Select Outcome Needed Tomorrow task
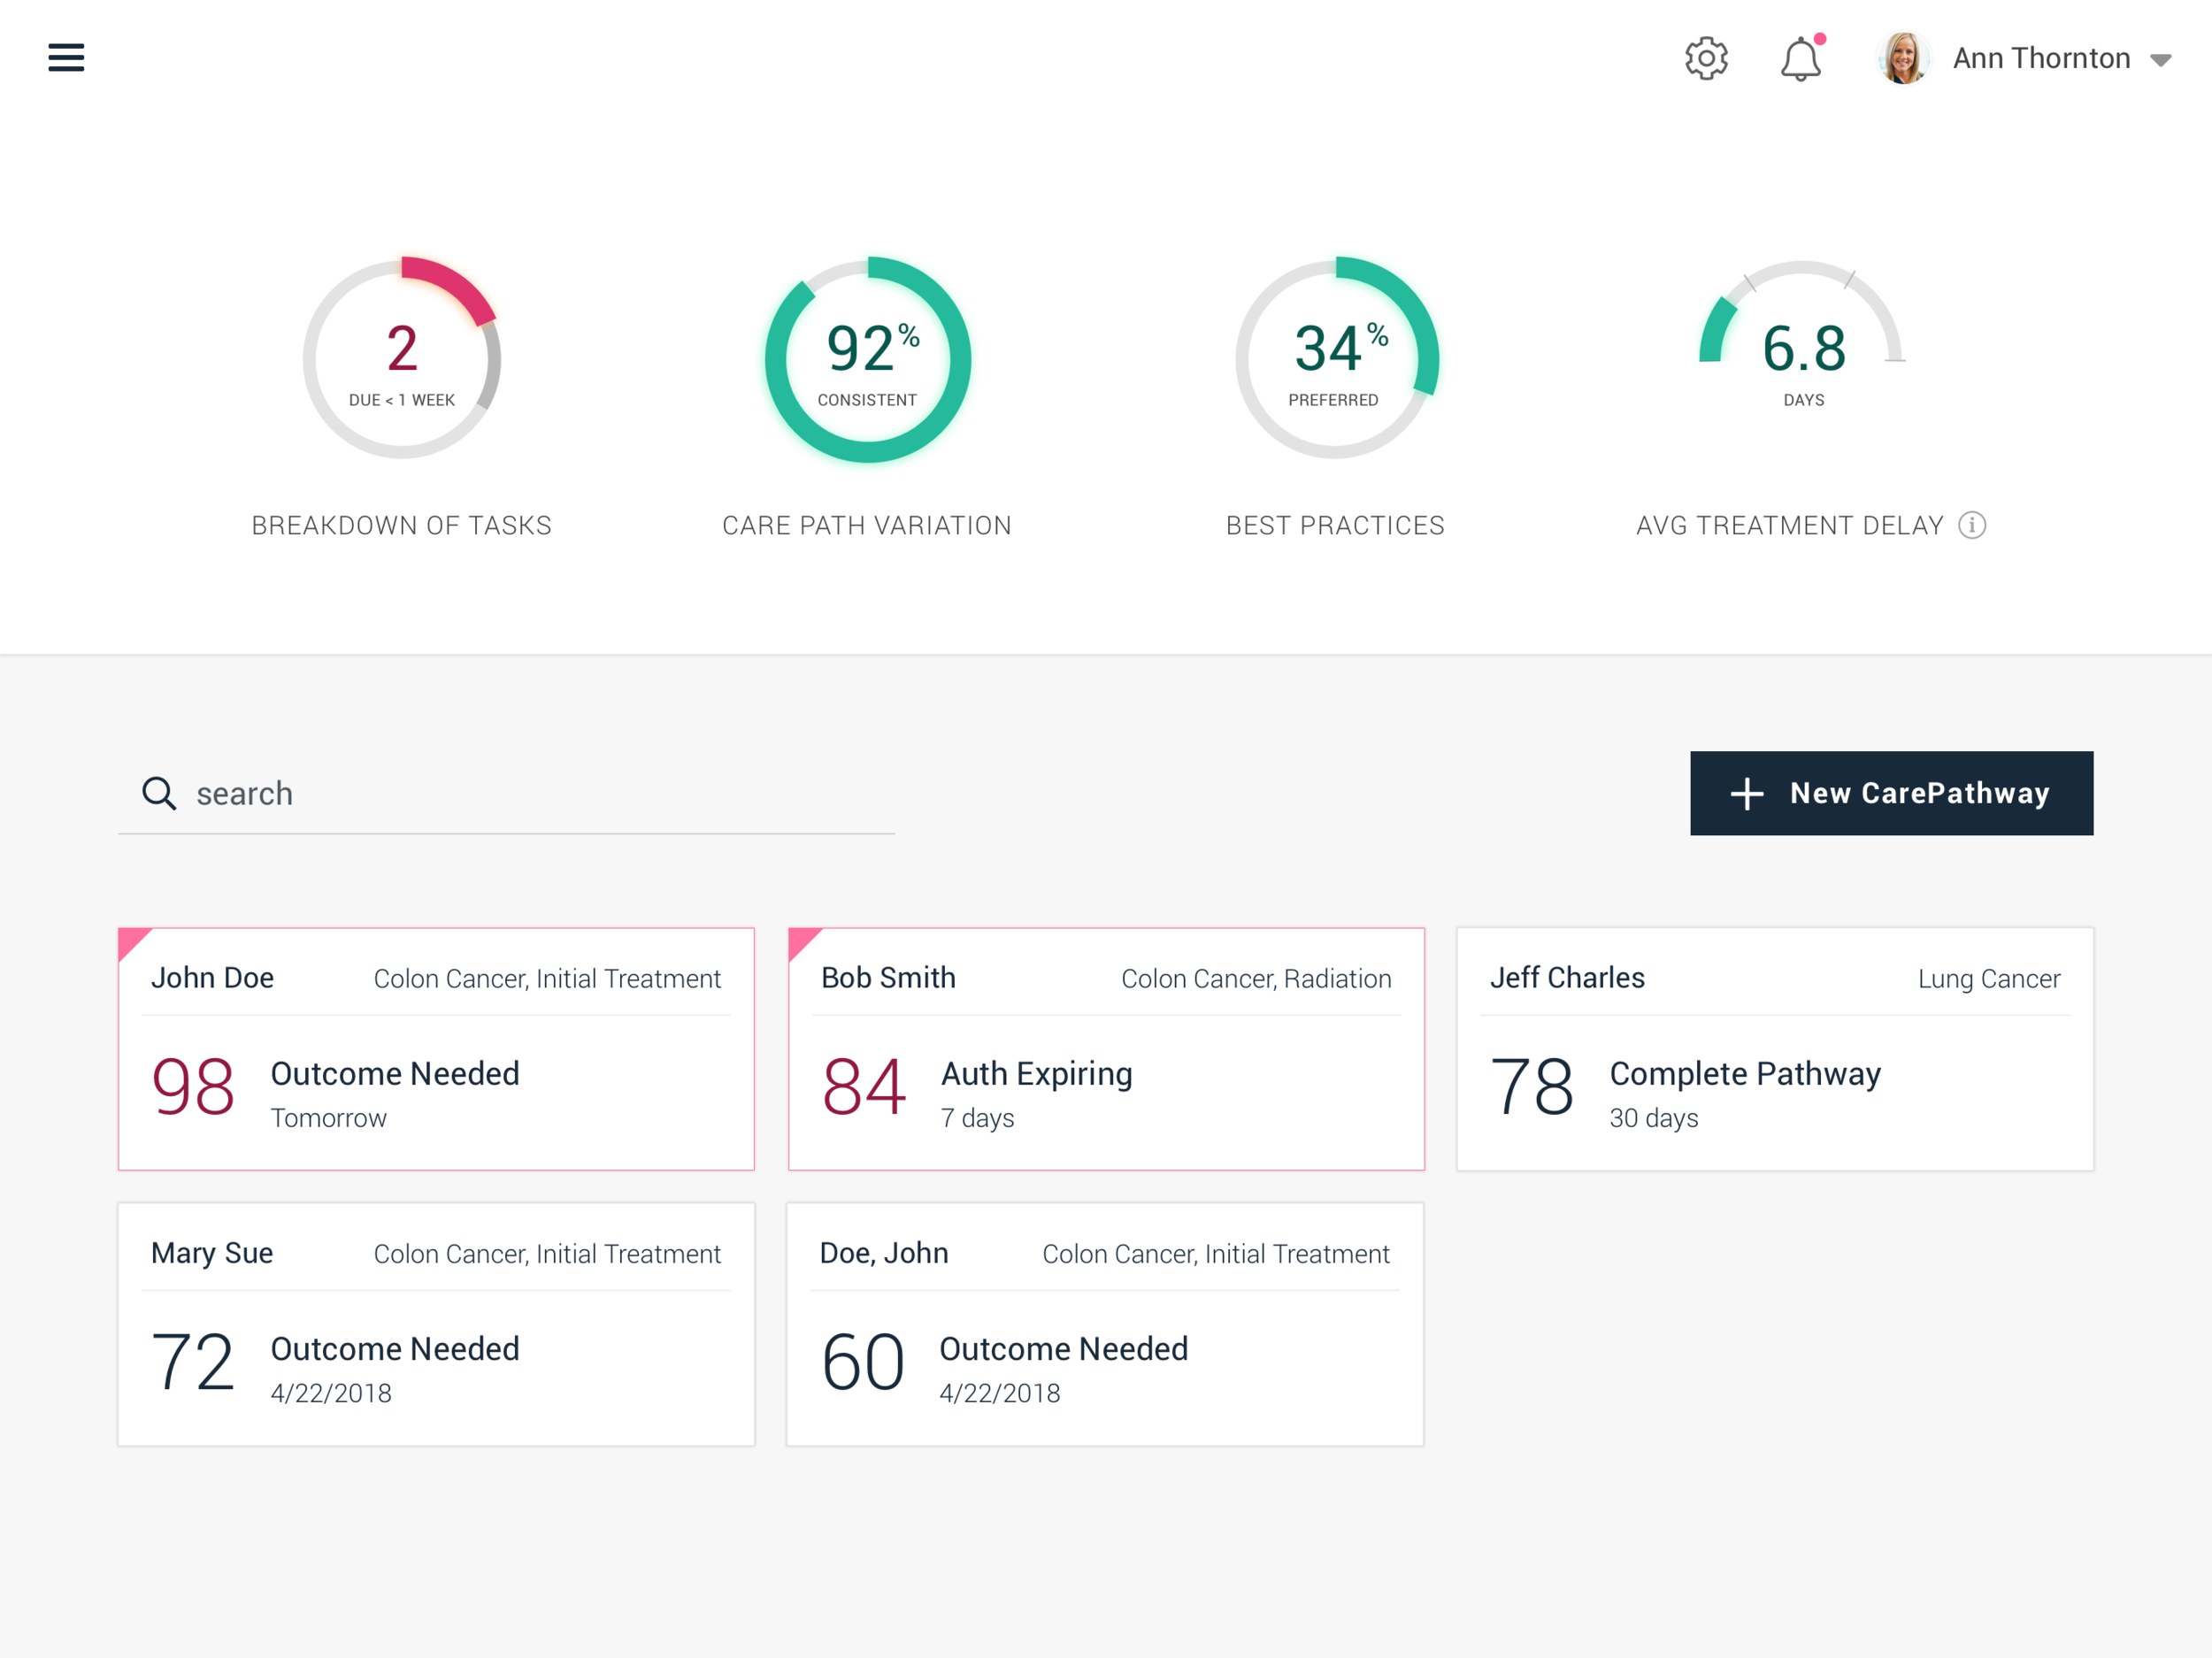Screen dimensions: 2212x1658 [394, 1094]
